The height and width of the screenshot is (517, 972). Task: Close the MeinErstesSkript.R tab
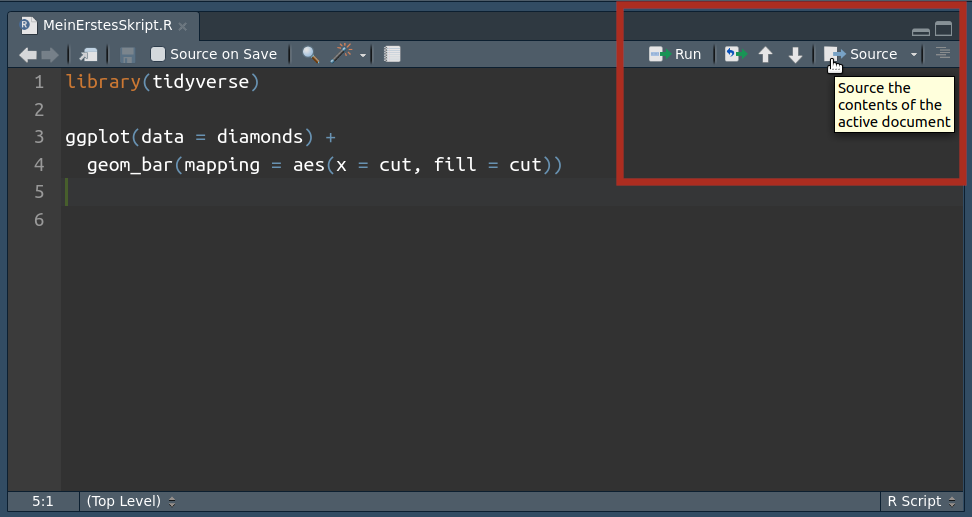pyautogui.click(x=183, y=26)
